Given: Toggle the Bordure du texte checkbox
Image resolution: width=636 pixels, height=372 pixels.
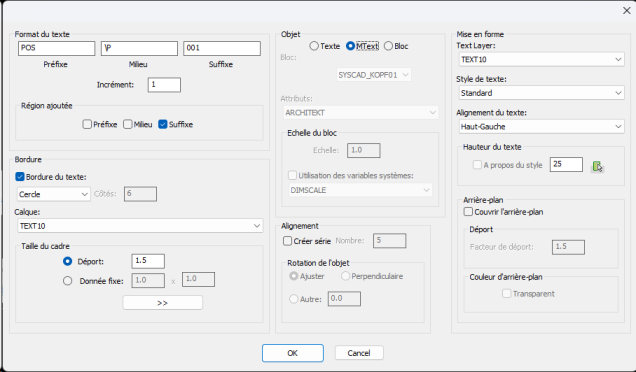Looking at the screenshot, I should [x=19, y=176].
